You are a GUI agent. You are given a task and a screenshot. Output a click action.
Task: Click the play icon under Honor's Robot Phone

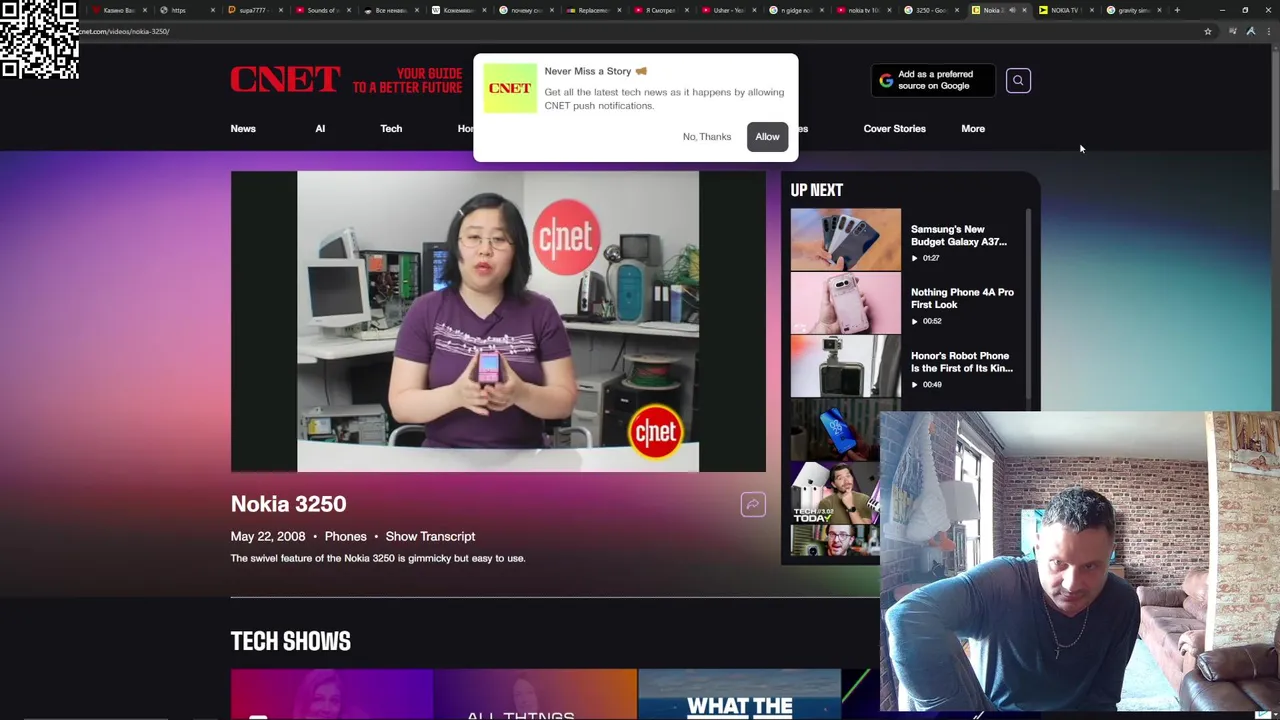(914, 385)
